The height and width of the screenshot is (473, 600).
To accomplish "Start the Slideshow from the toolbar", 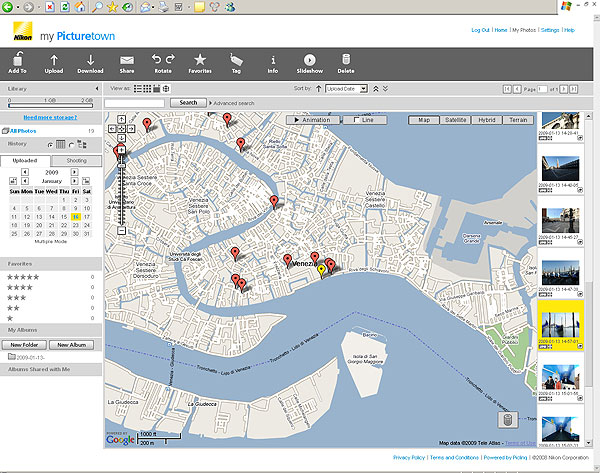I will coord(309,61).
